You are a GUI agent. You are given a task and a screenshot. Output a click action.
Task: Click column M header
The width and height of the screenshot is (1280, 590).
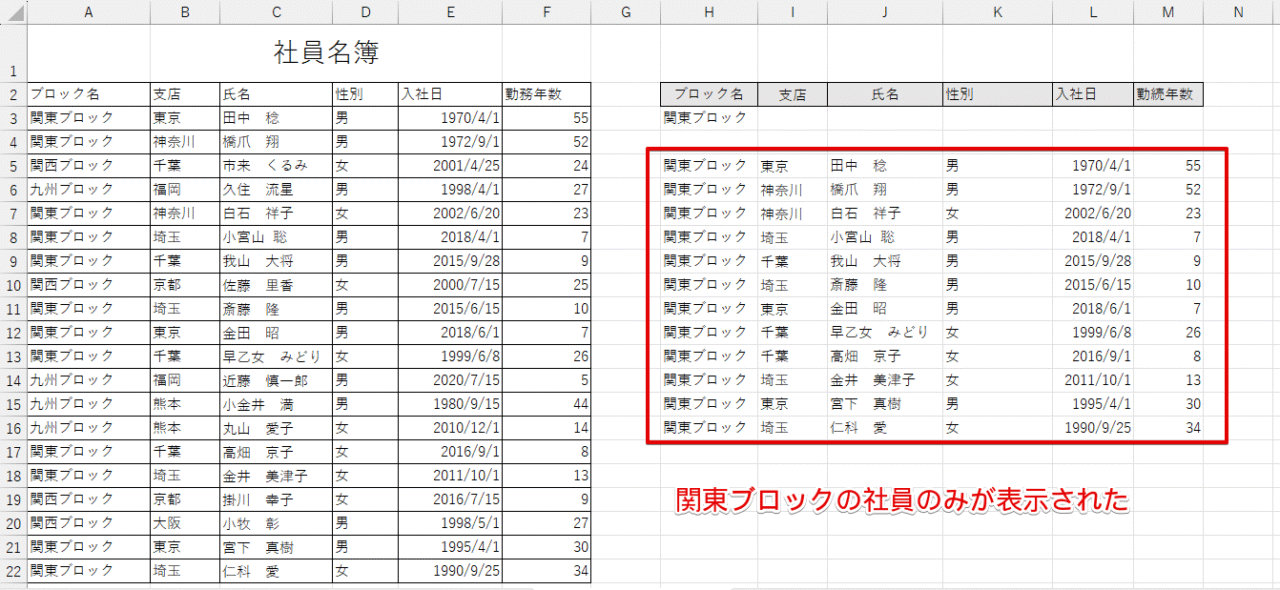(1168, 12)
